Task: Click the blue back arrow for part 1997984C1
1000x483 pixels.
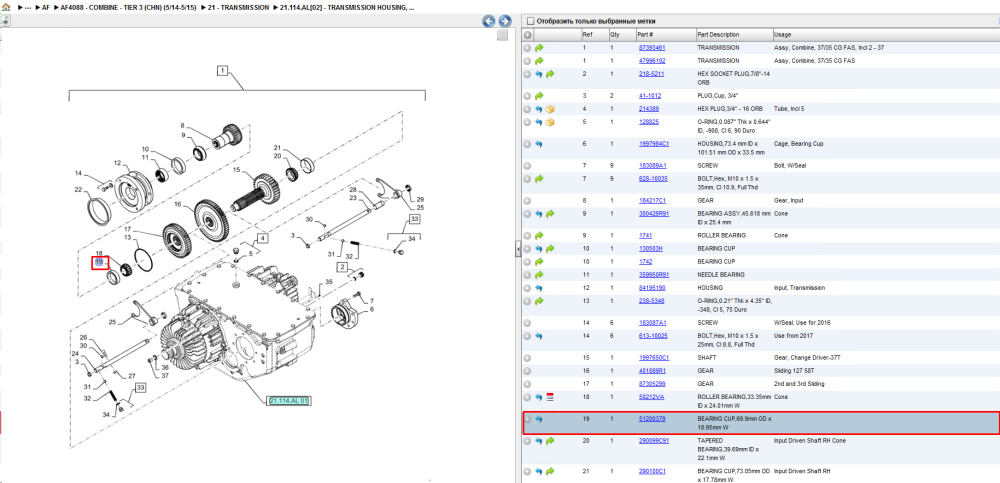Action: tap(539, 144)
